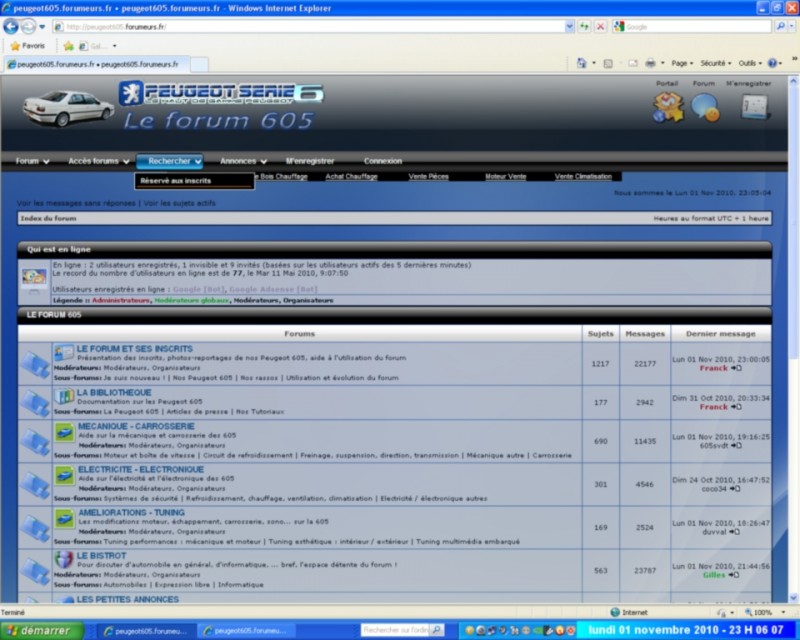
Task: Open the Windows démarrer Start button
Action: pyautogui.click(x=42, y=631)
